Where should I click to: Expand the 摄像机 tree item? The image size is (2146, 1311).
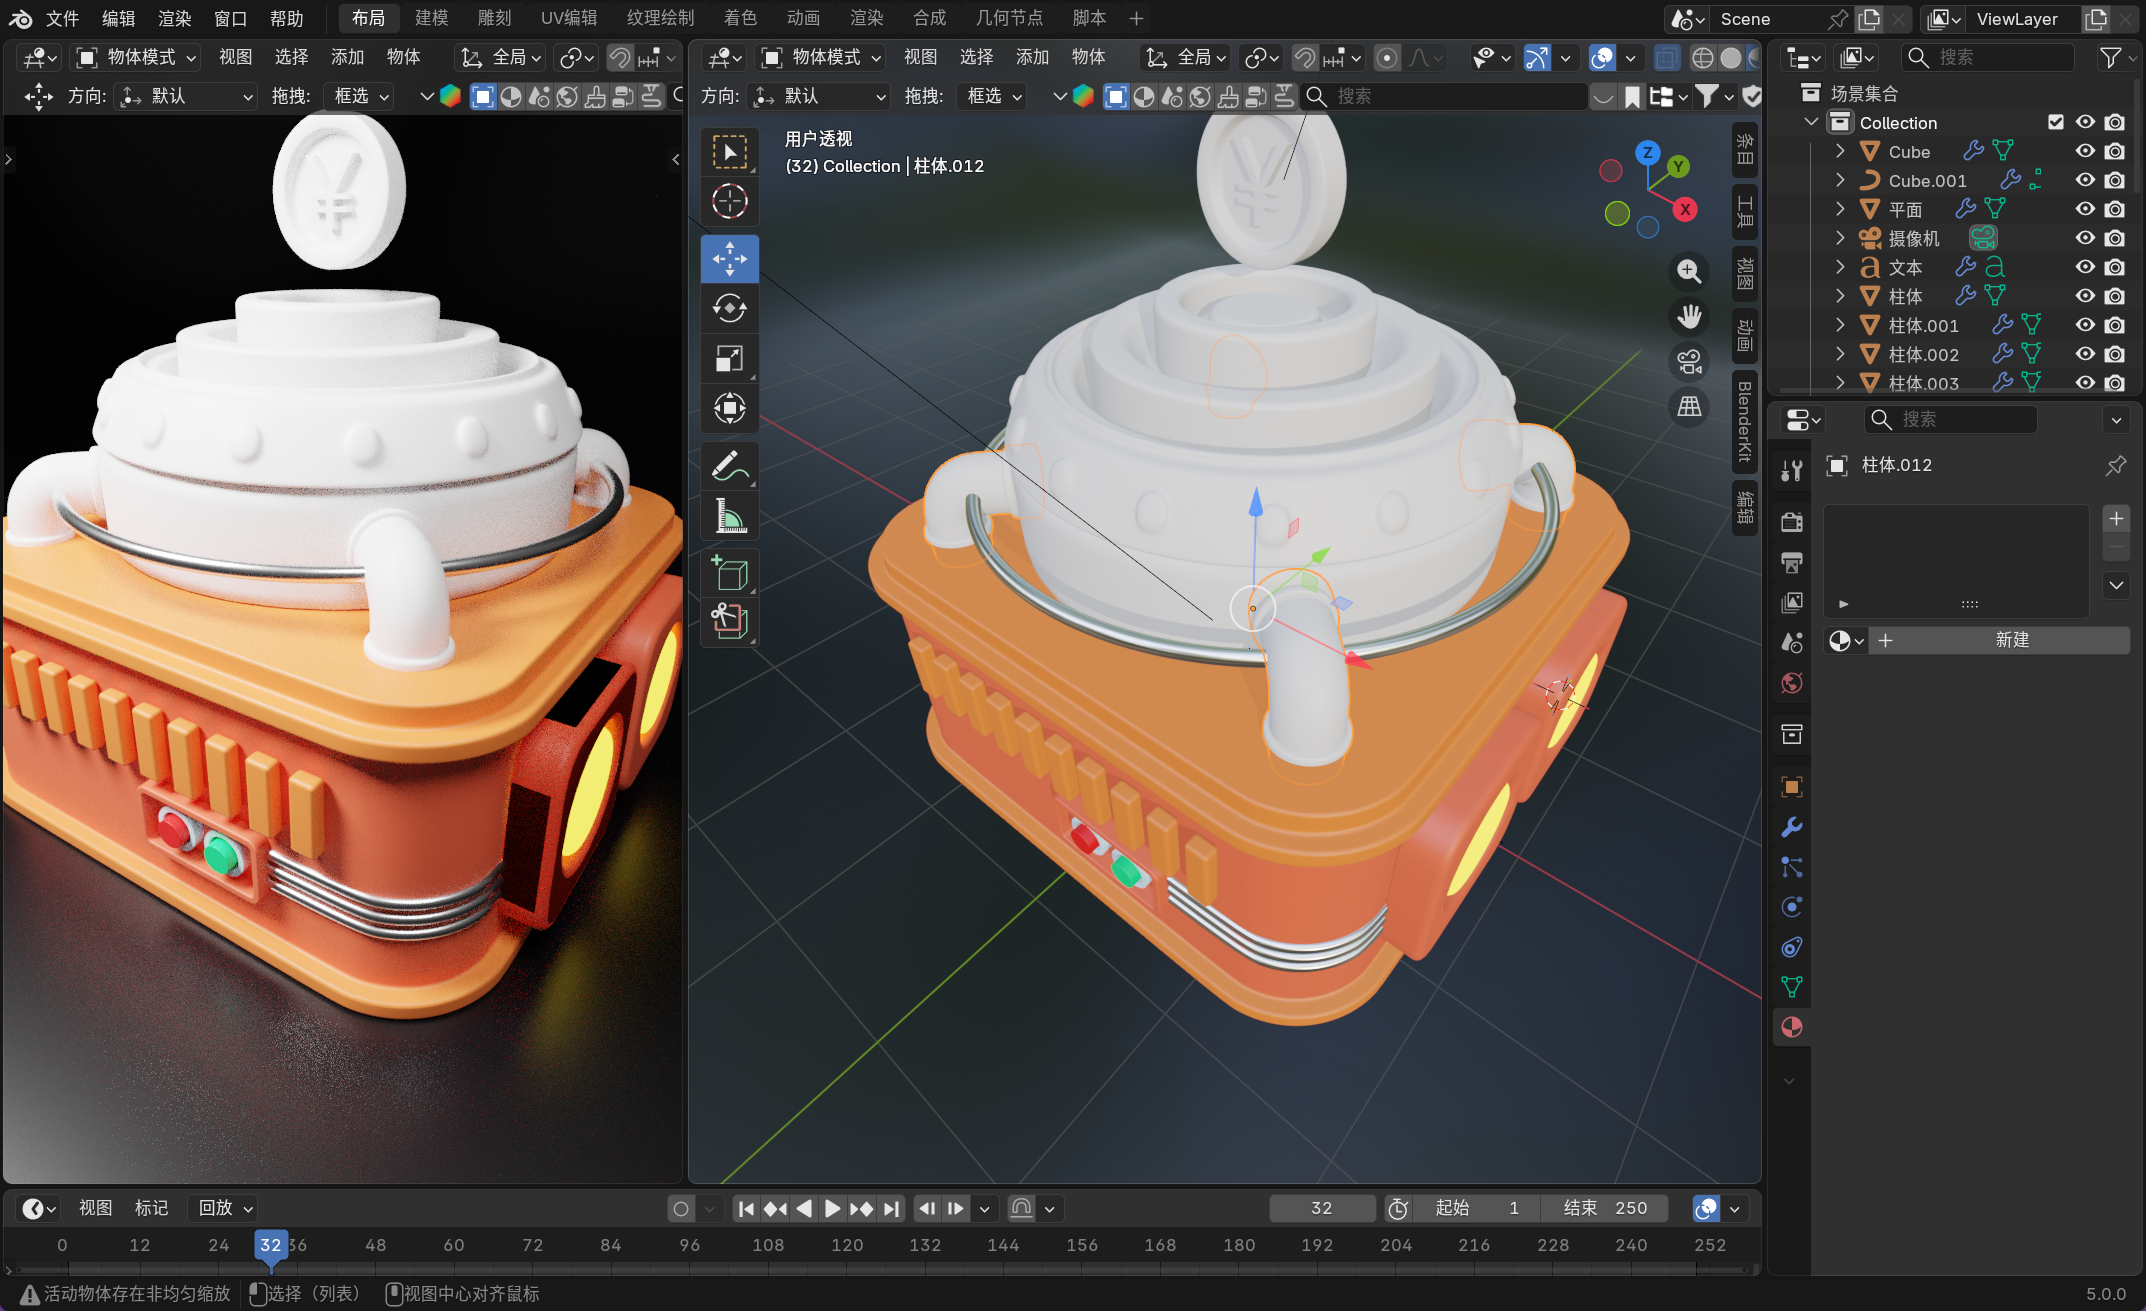[1840, 238]
